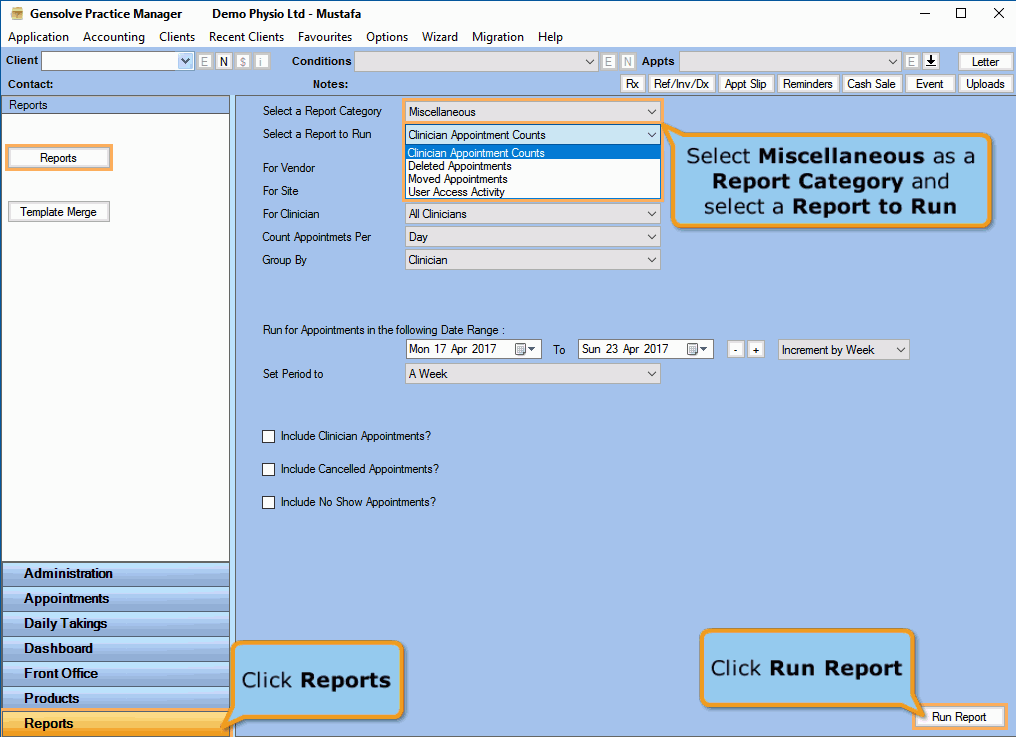The height and width of the screenshot is (737, 1016).
Task: Click the N icon beside Client field
Action: [x=224, y=62]
